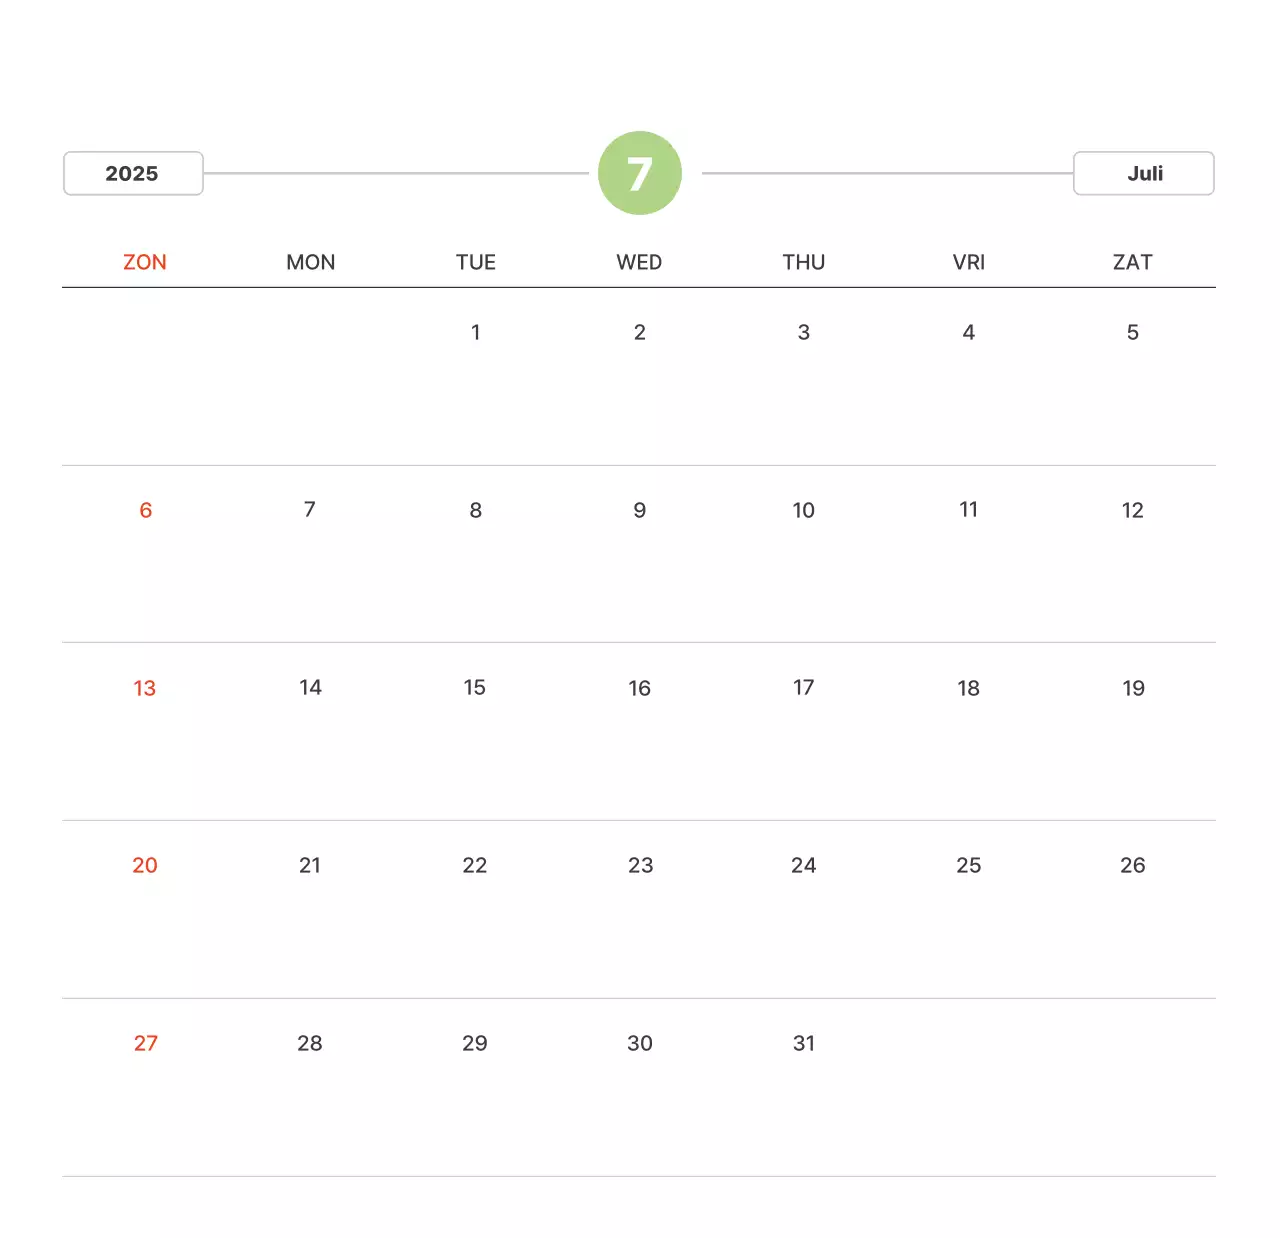Choose Friday the 25th

point(968,865)
